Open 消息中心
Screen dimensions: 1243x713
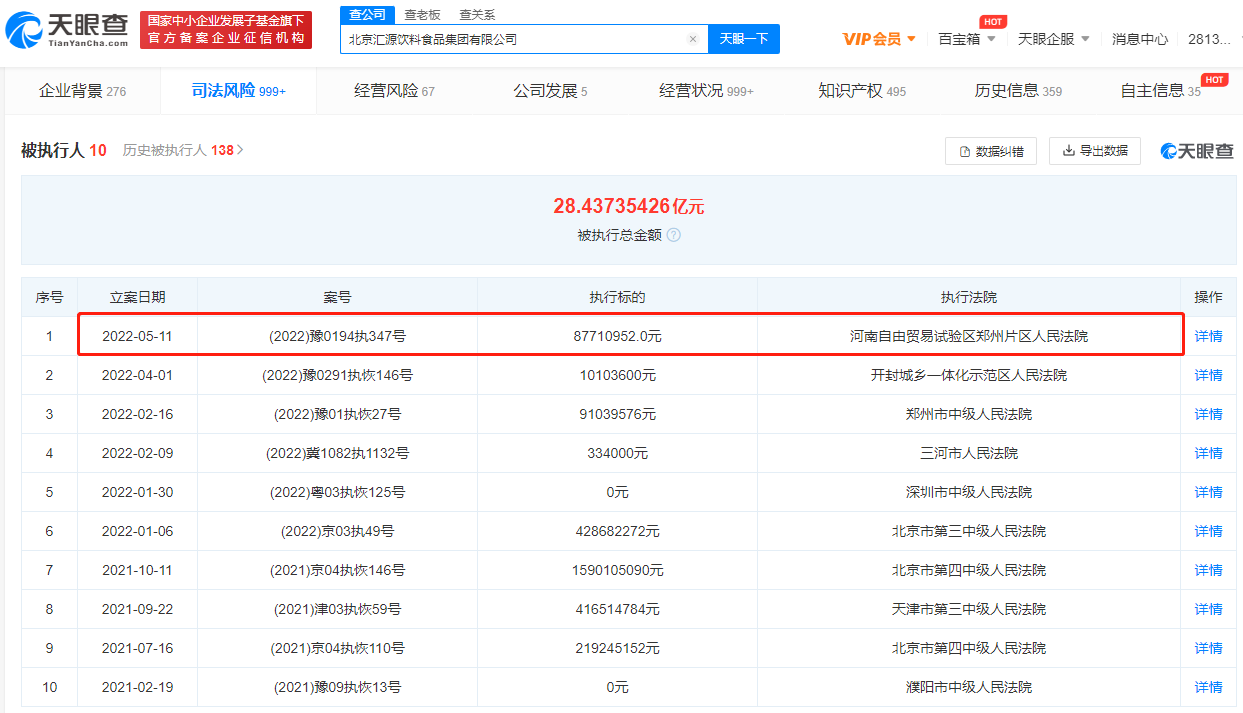pos(1140,39)
